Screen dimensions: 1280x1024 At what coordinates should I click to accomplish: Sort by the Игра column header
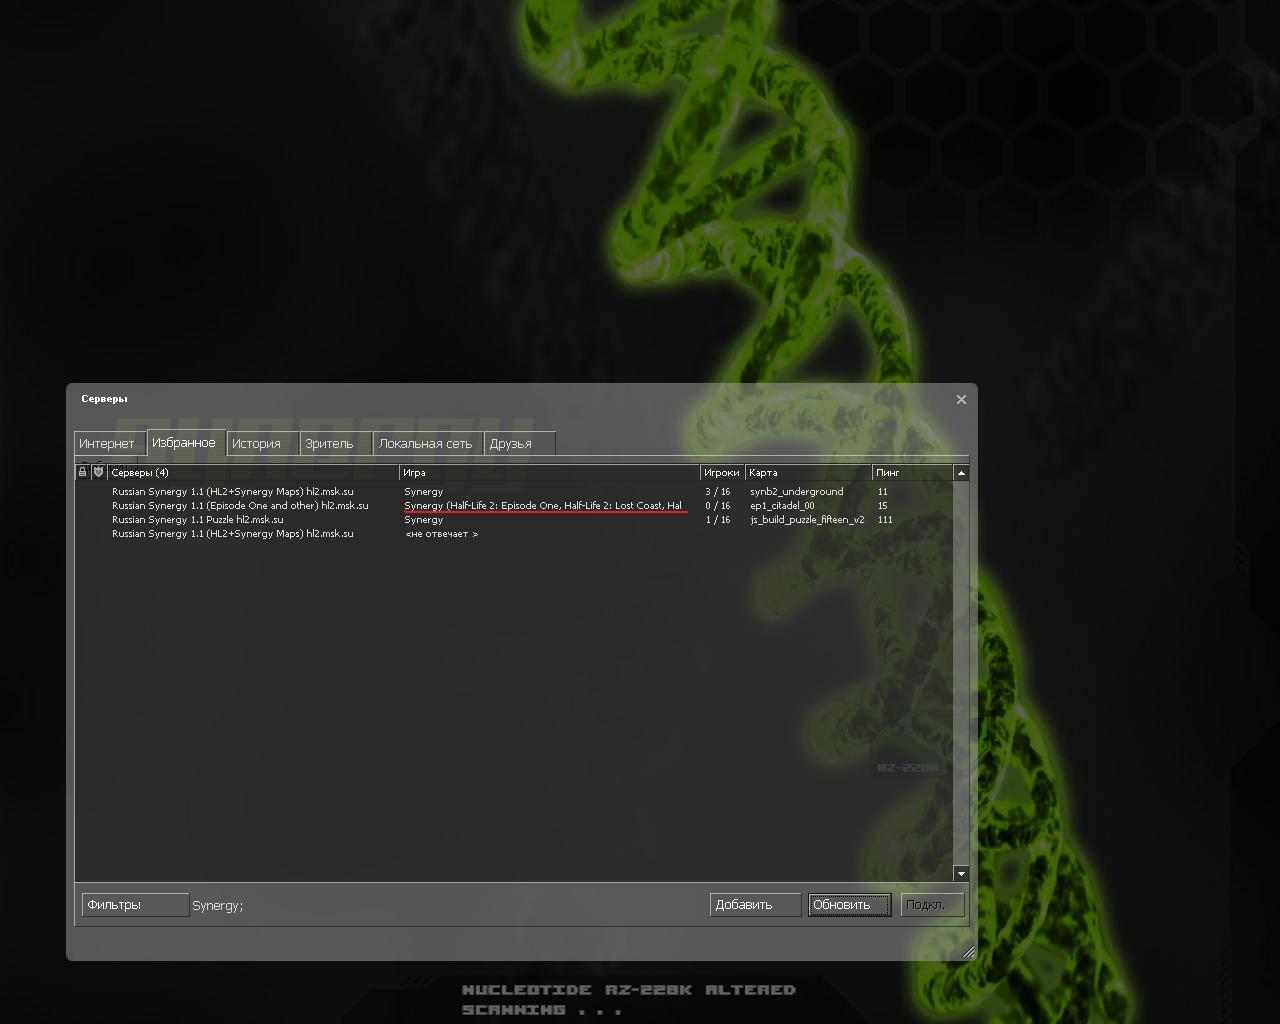550,472
